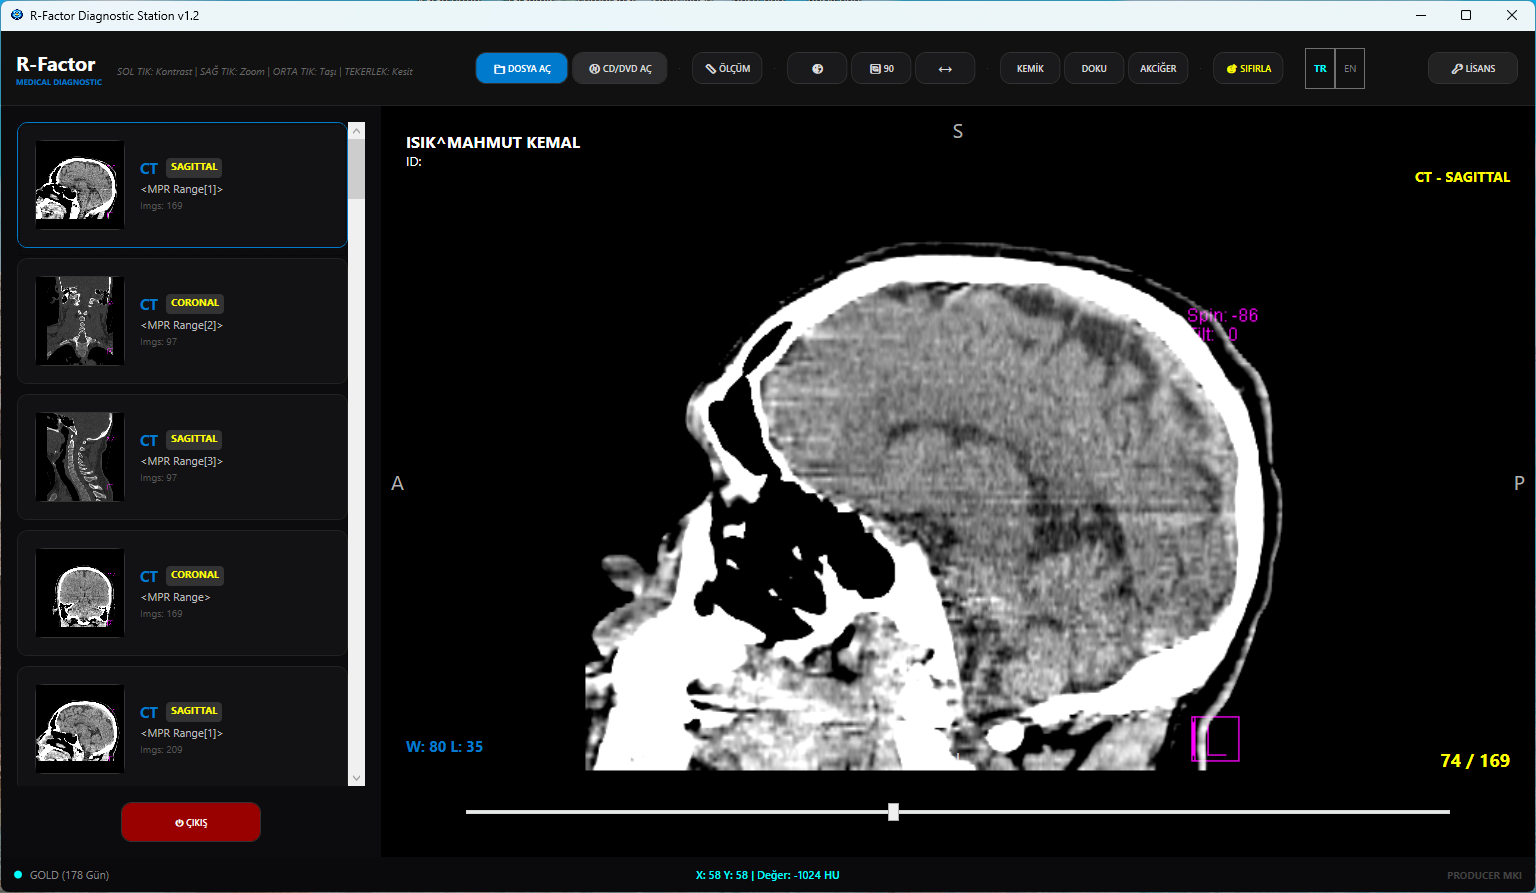1536x893 pixels.
Task: Open the CORONAL series with 169 images
Action: pyautogui.click(x=182, y=593)
